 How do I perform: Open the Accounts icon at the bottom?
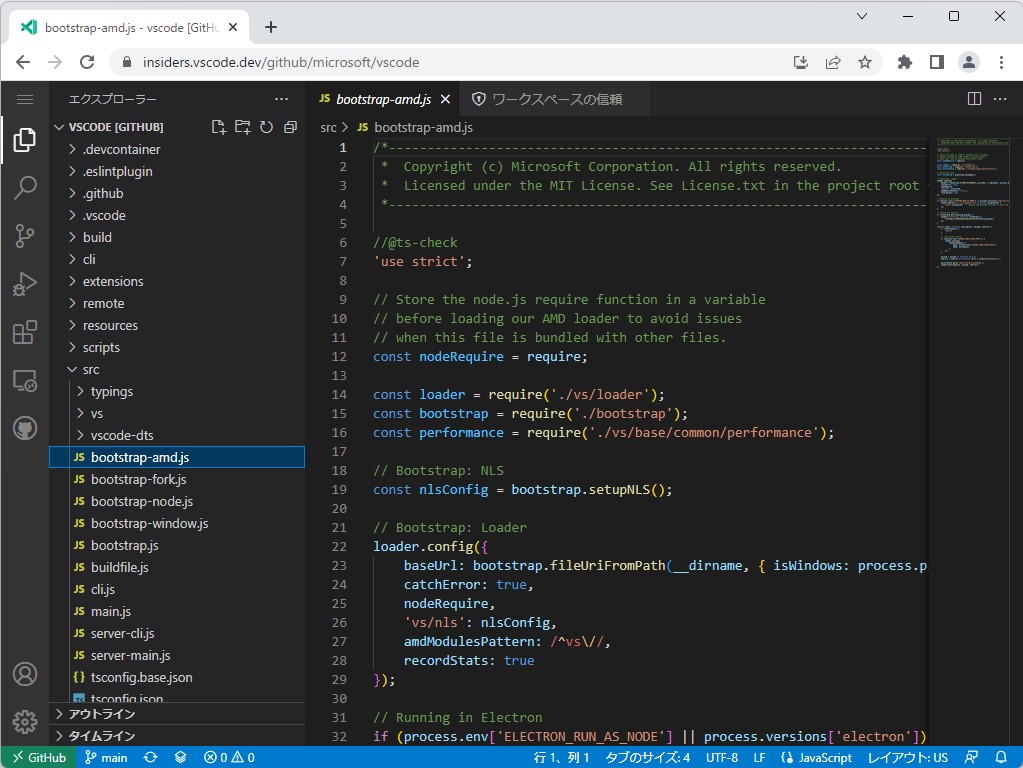point(24,674)
